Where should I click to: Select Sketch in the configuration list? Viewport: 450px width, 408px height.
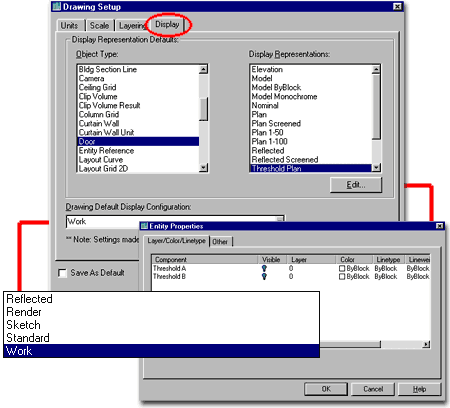(161, 325)
